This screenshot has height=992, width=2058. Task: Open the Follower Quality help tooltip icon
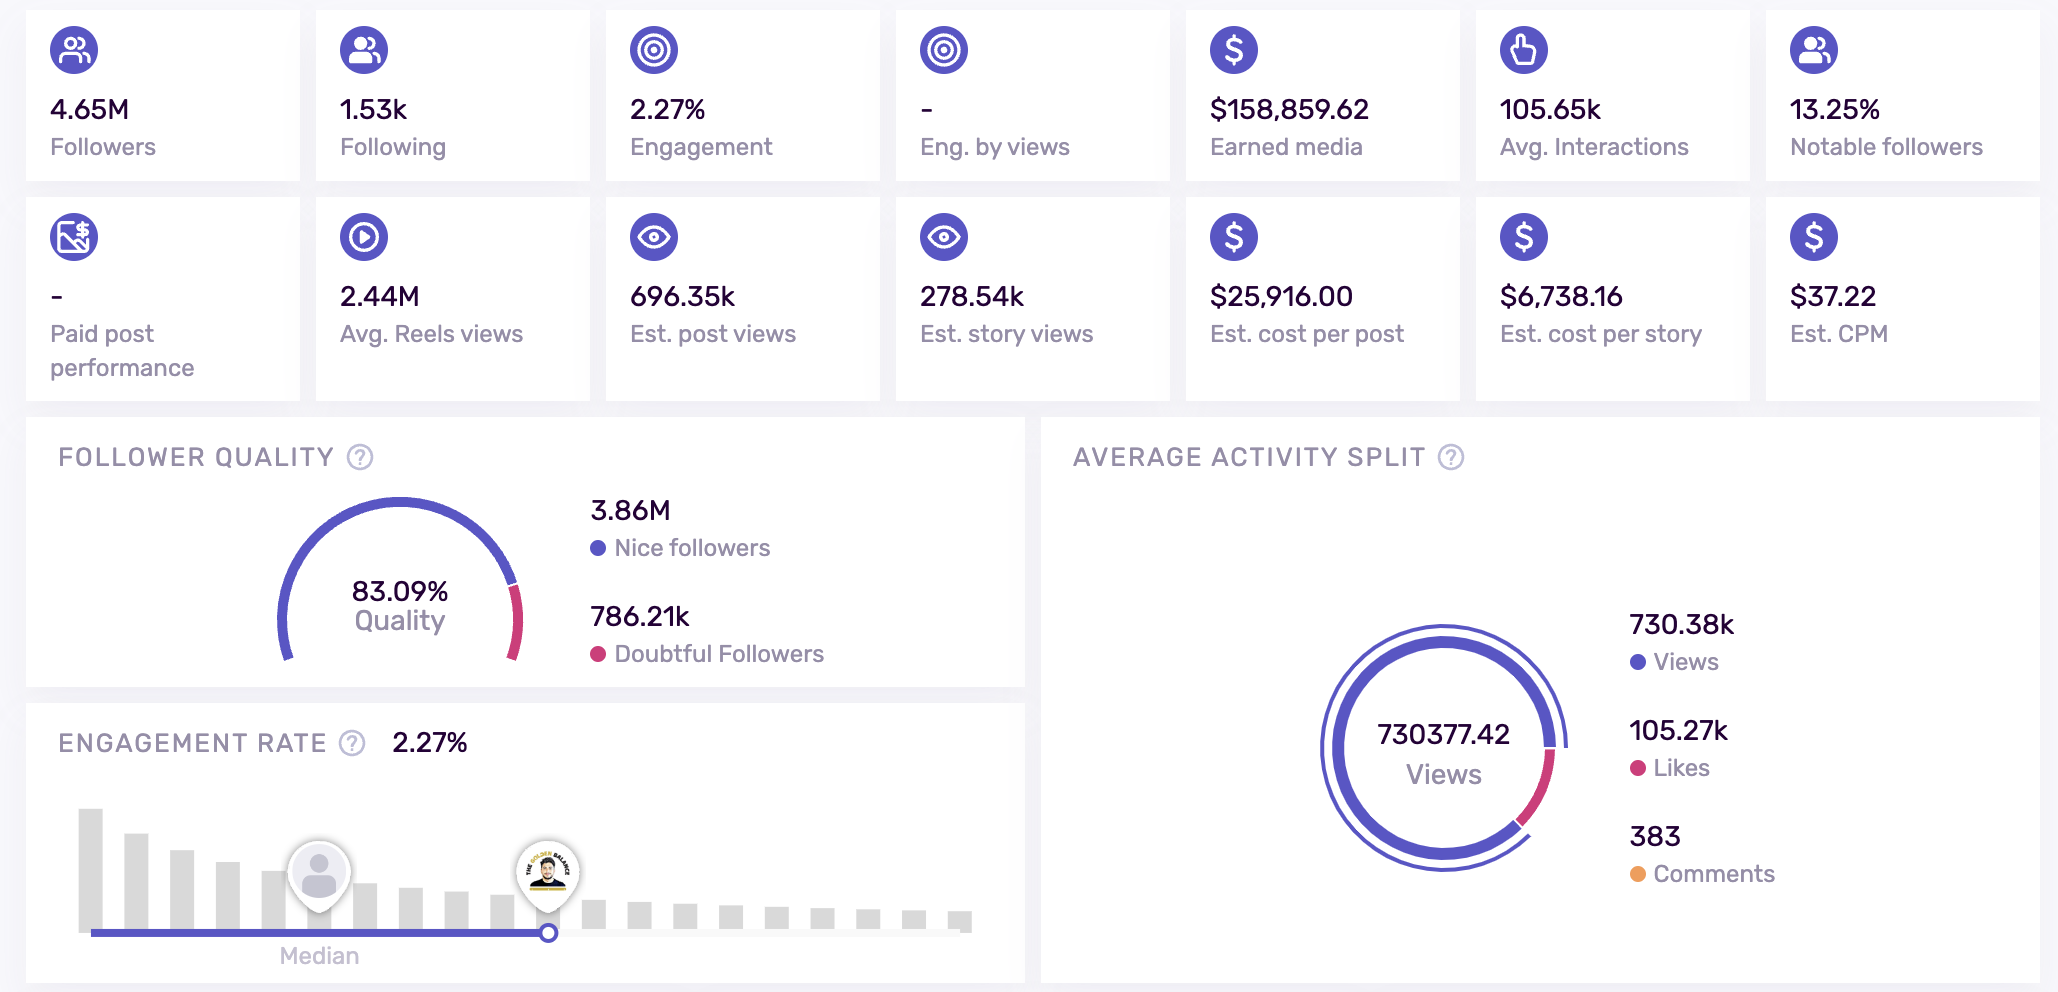(360, 457)
